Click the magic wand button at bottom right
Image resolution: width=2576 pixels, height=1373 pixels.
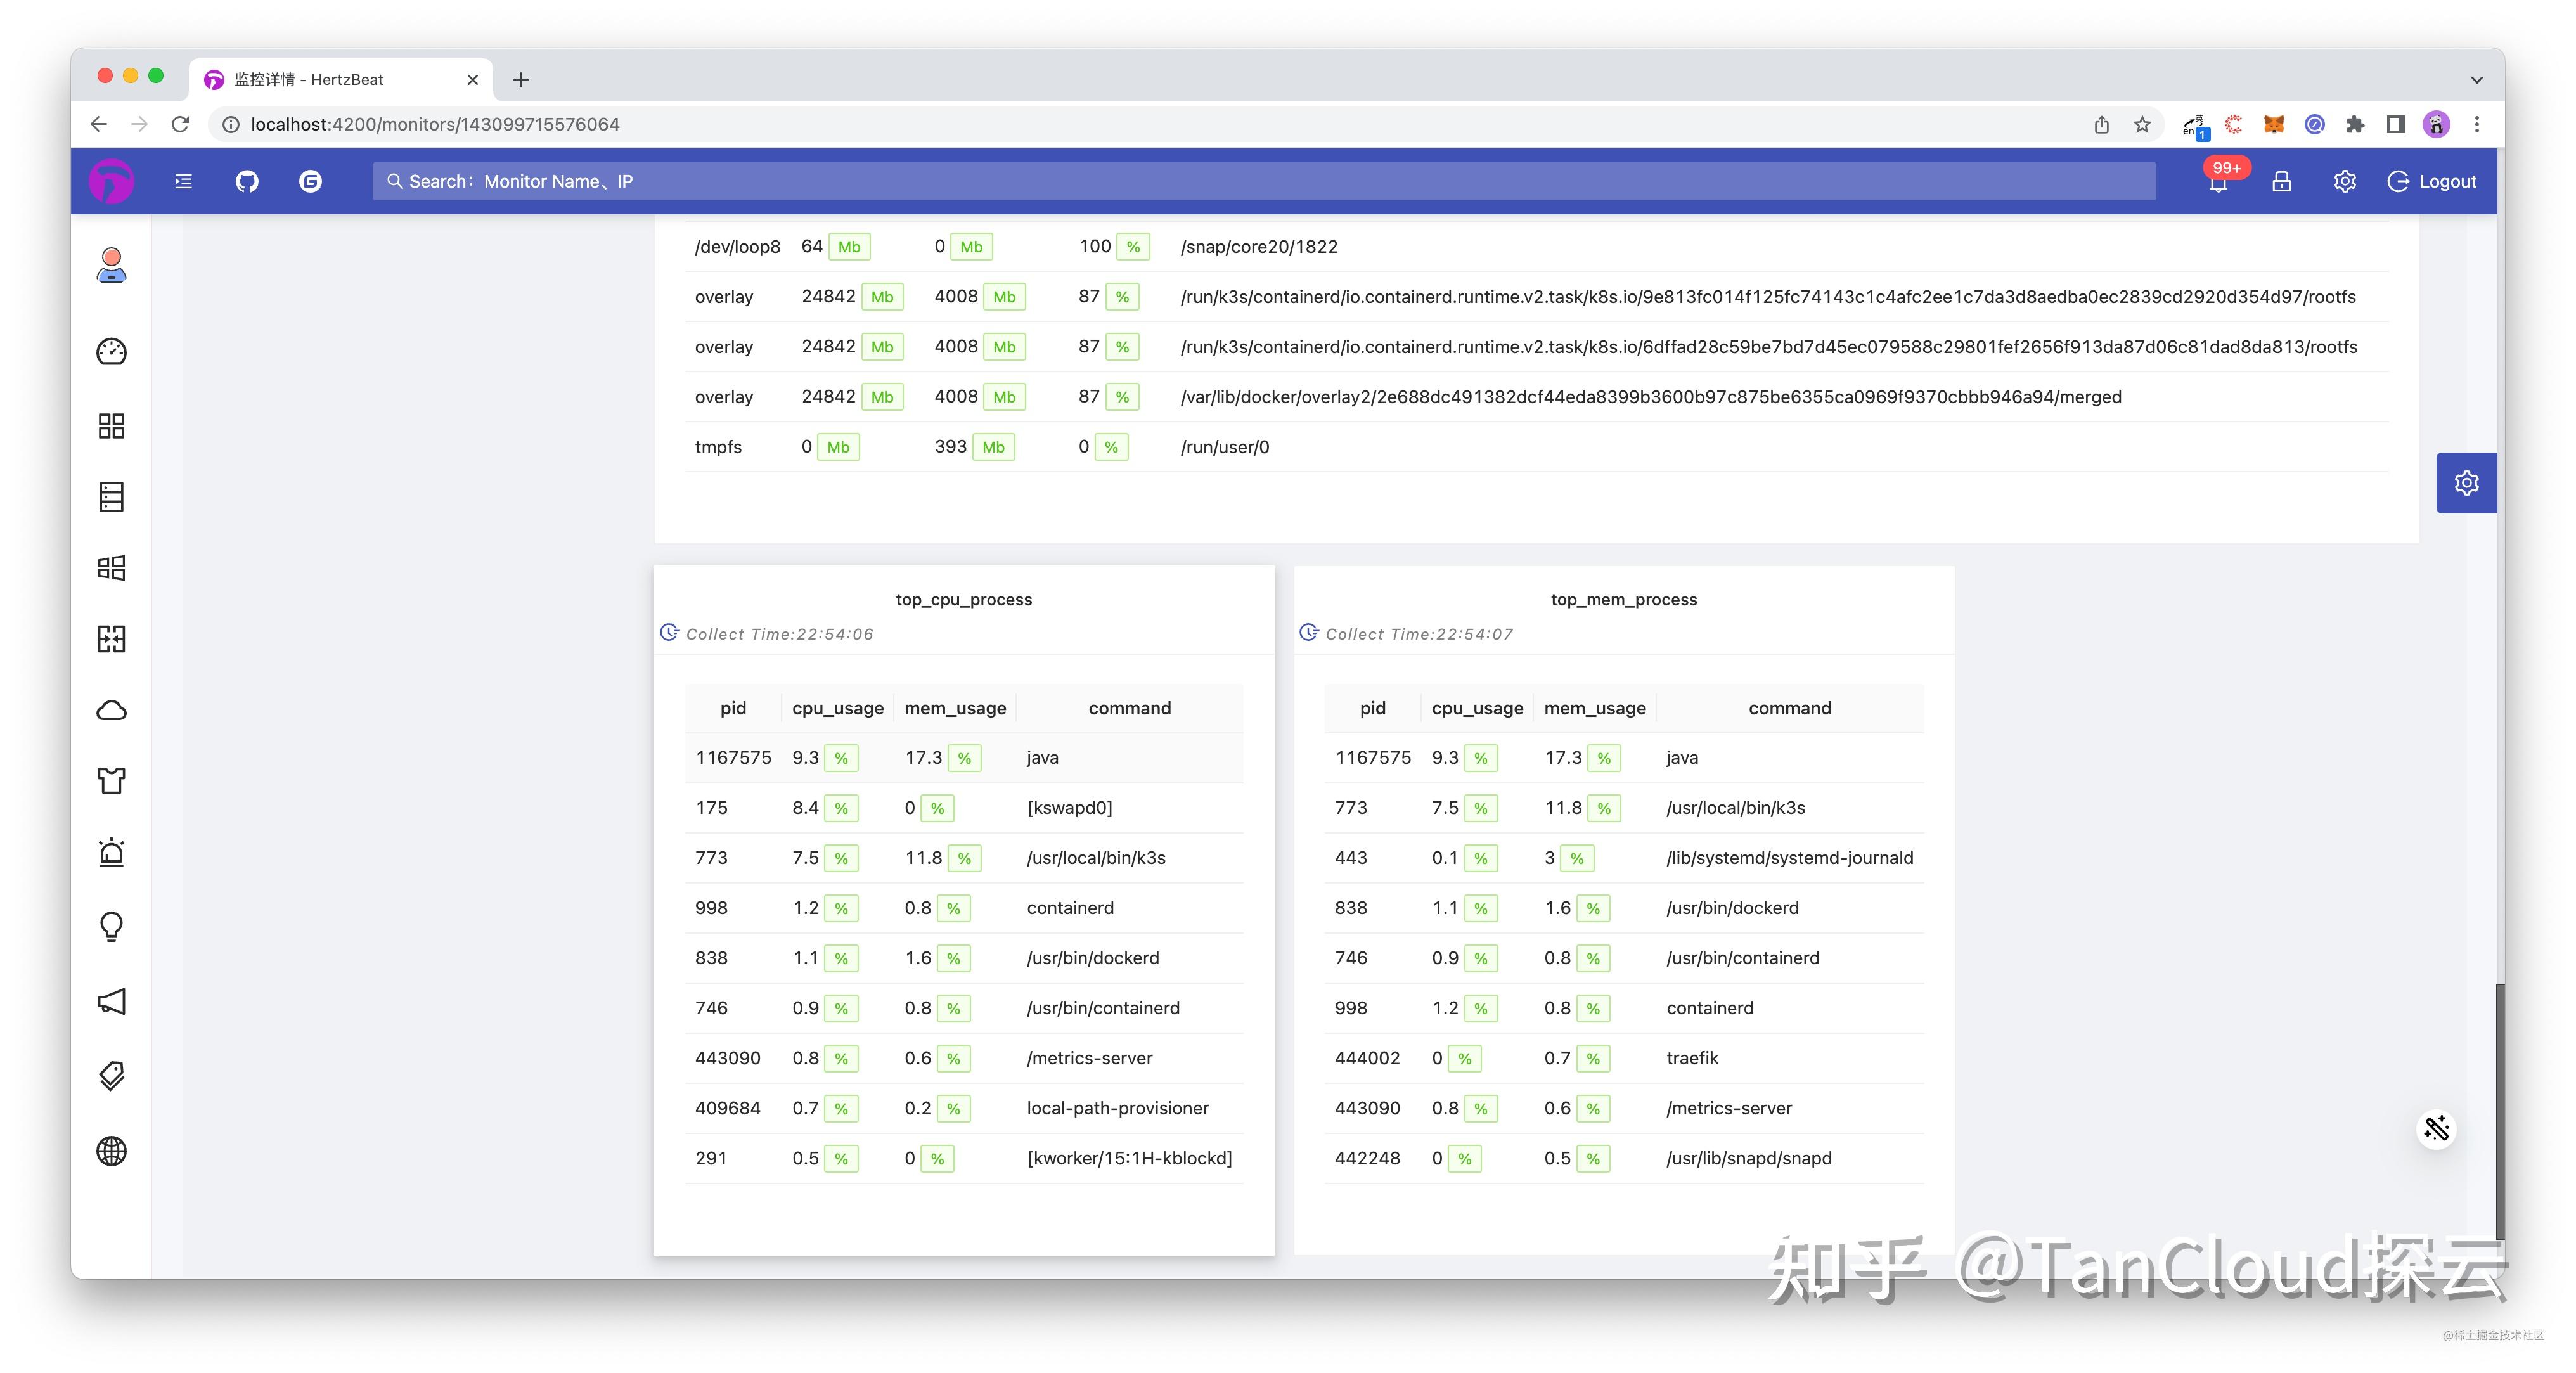coord(2437,1128)
